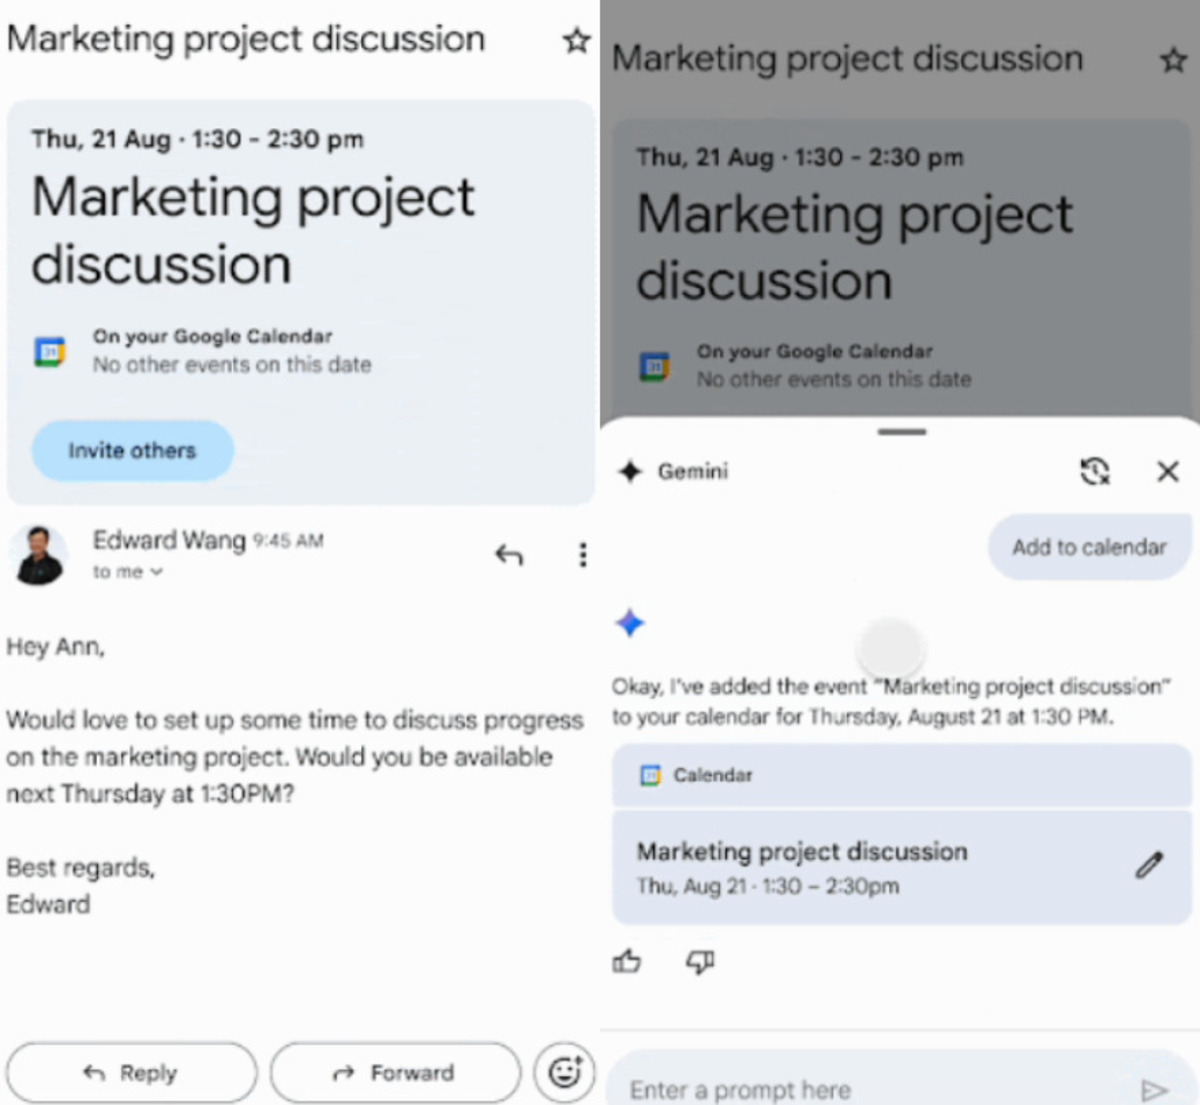
Task: Click the reply arrow icon beside Edward Wang
Action: pyautogui.click(x=509, y=554)
